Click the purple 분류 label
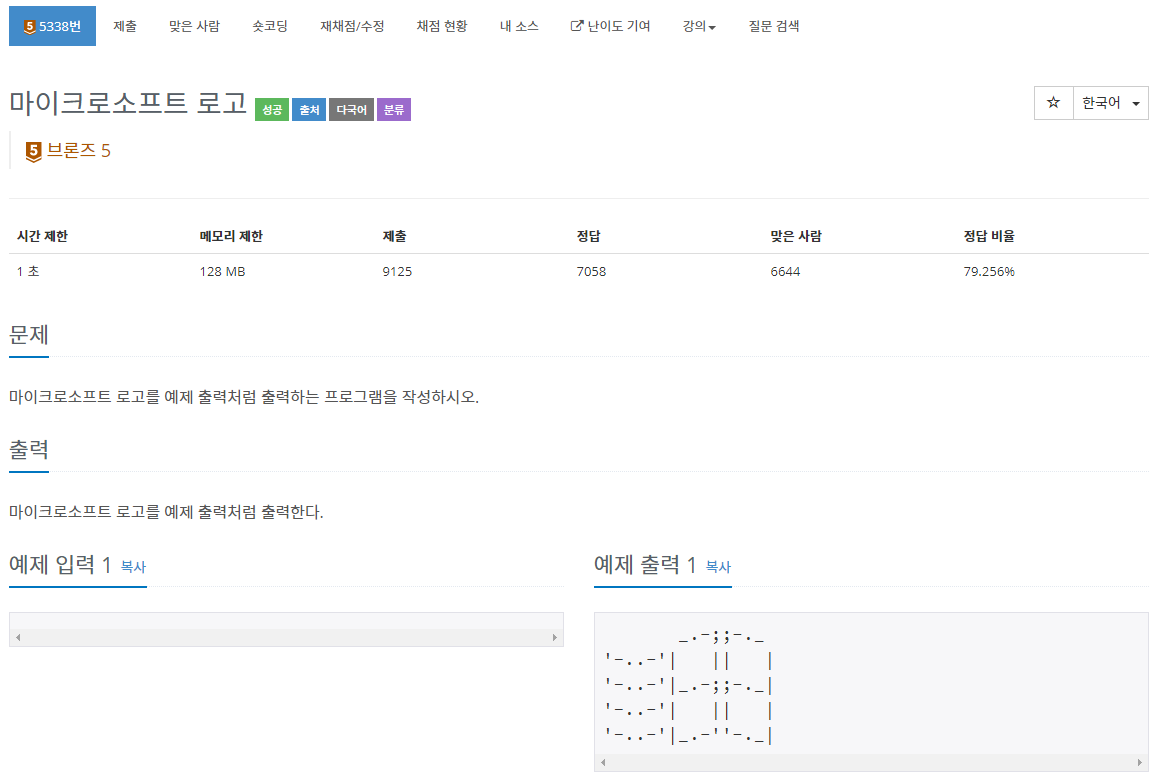 pyautogui.click(x=394, y=110)
